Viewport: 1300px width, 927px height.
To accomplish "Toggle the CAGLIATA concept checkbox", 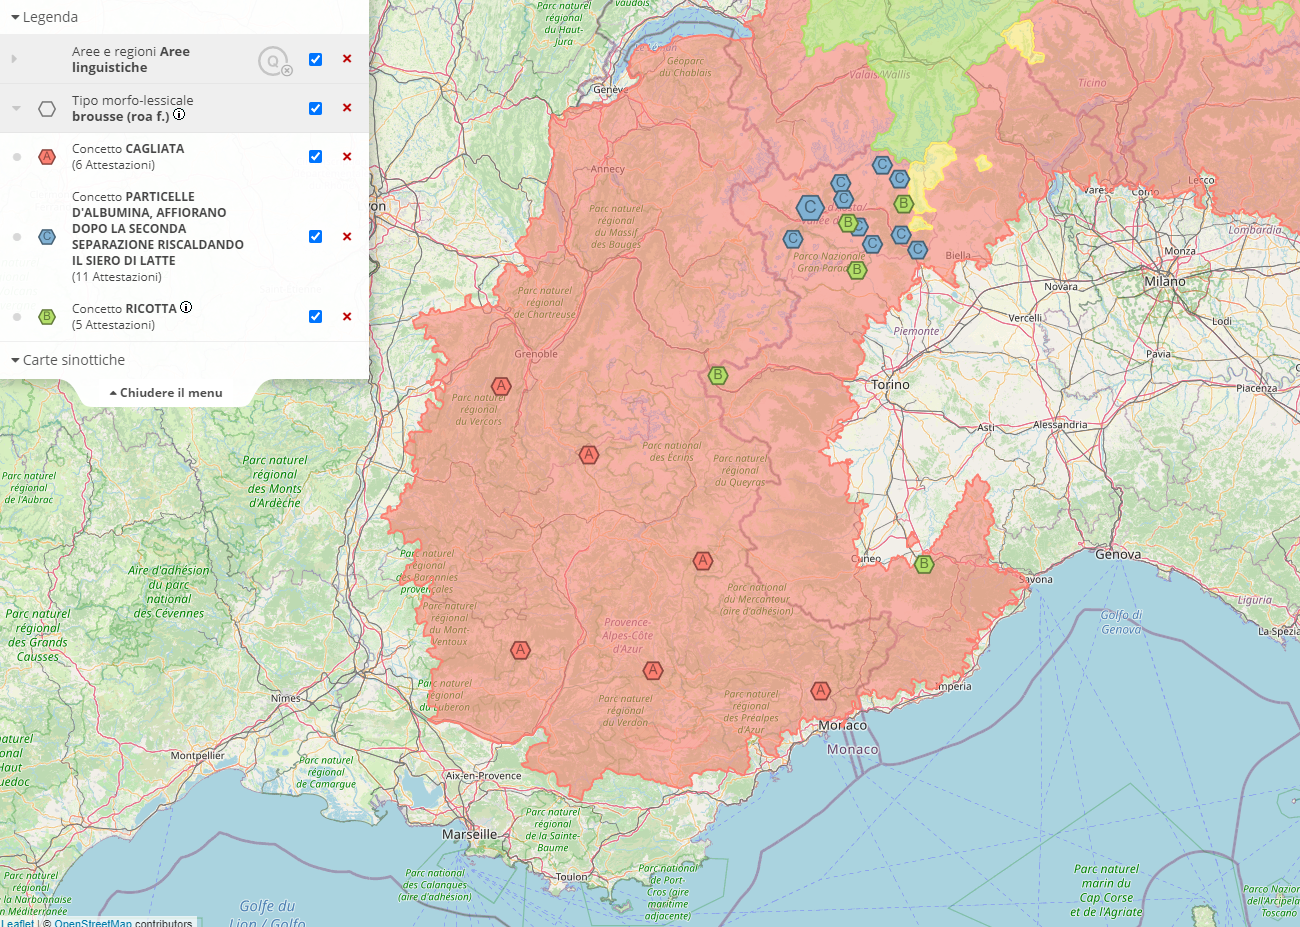I will tap(315, 157).
